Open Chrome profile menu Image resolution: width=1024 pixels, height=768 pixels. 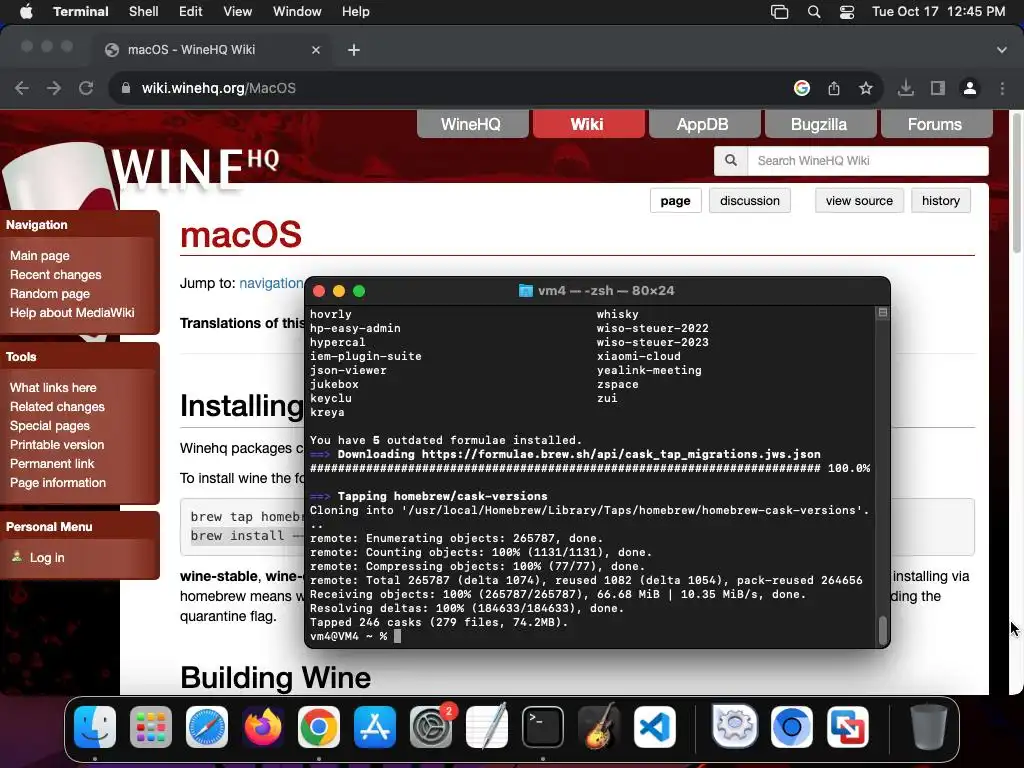click(970, 88)
